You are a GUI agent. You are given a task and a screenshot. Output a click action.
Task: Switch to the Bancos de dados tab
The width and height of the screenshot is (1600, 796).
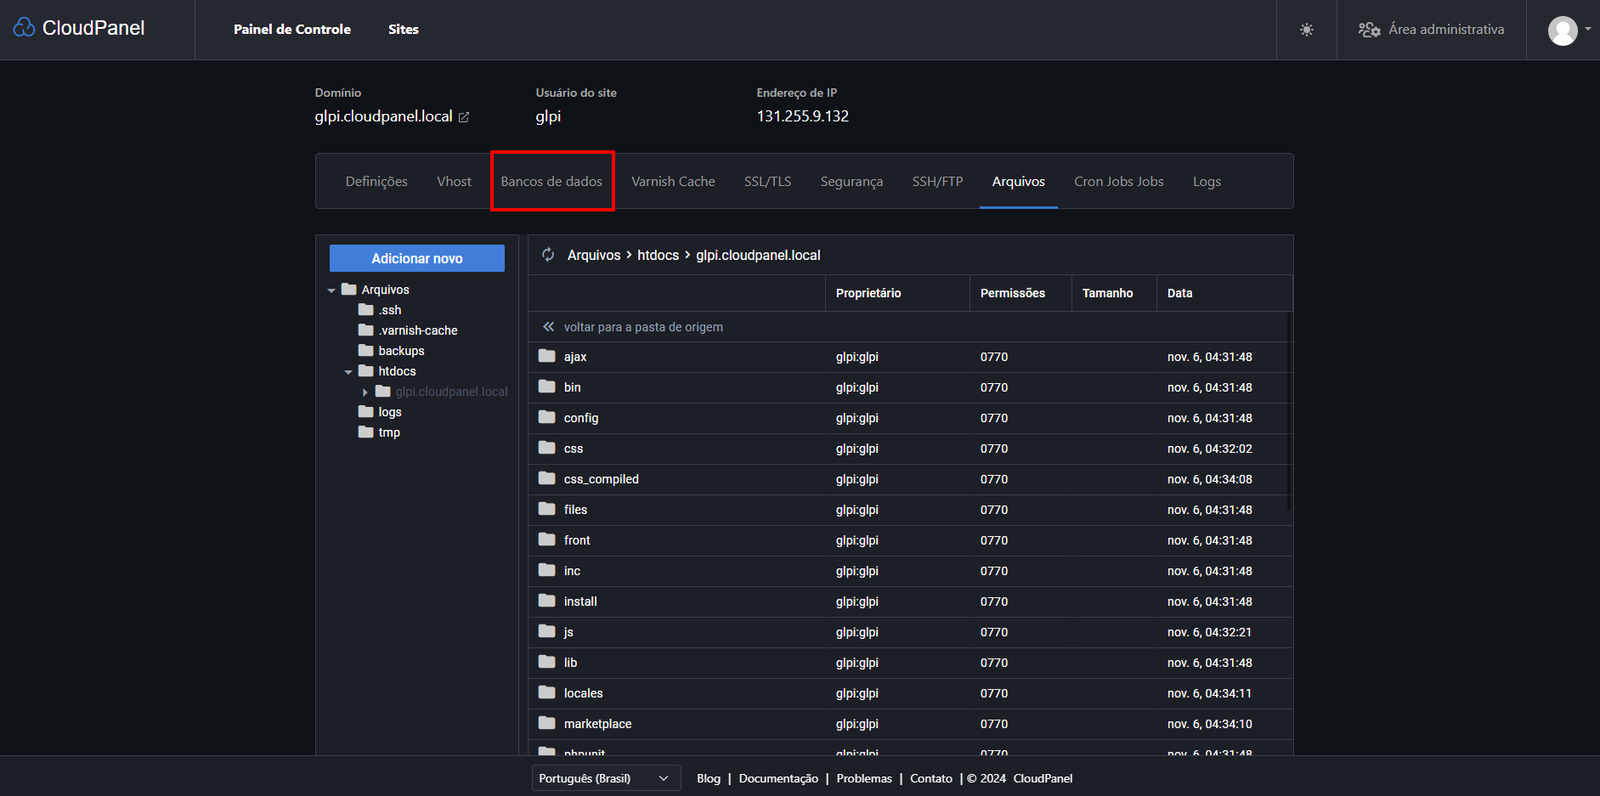tap(551, 181)
